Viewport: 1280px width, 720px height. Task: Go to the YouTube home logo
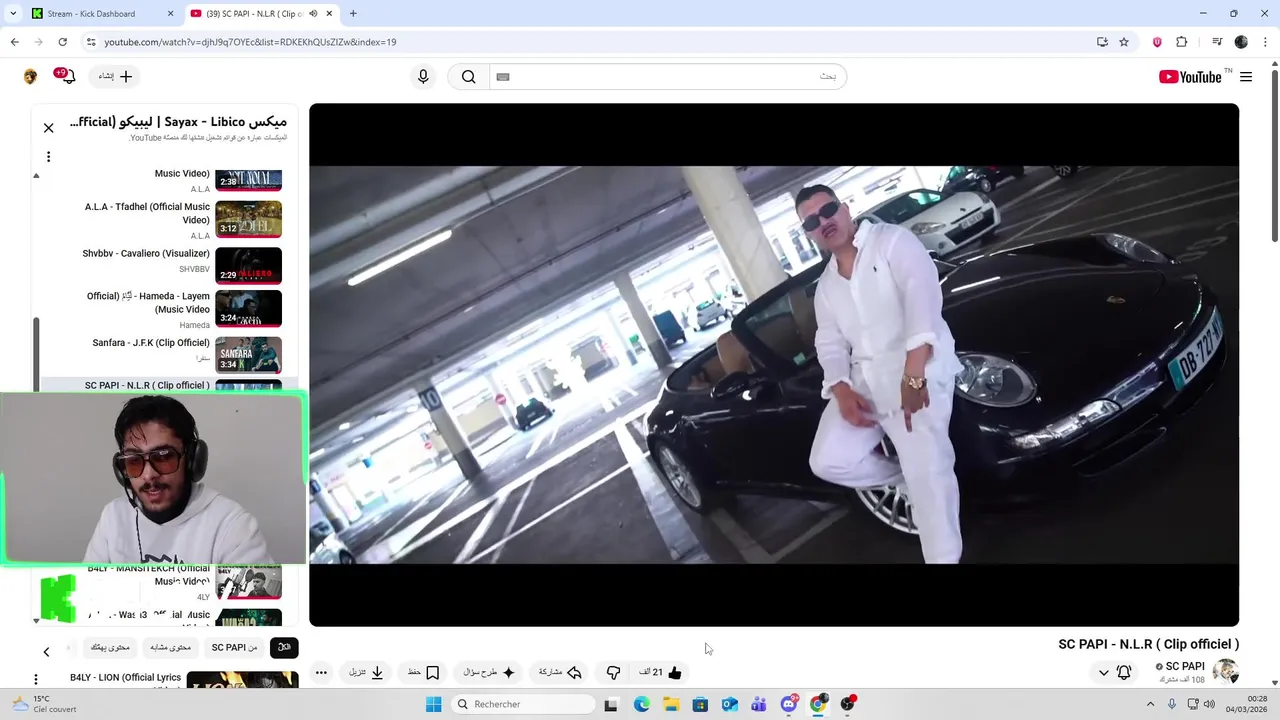pos(1190,77)
